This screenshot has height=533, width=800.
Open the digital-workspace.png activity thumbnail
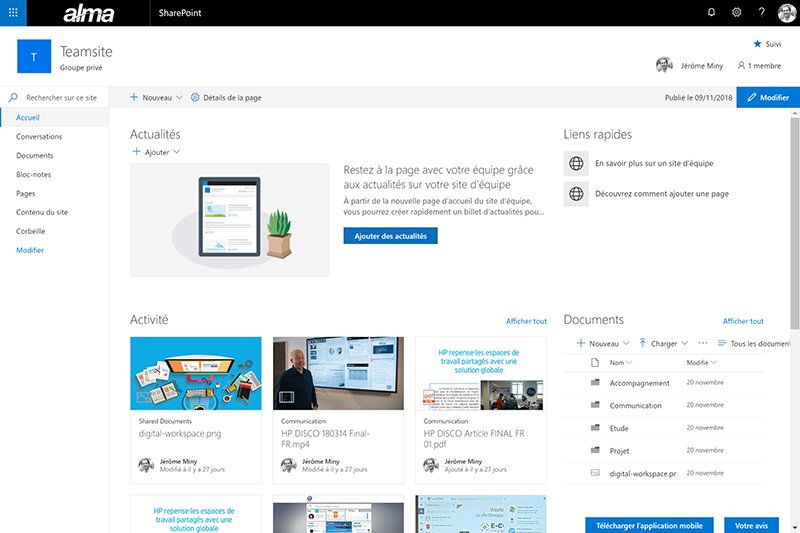pyautogui.click(x=196, y=373)
